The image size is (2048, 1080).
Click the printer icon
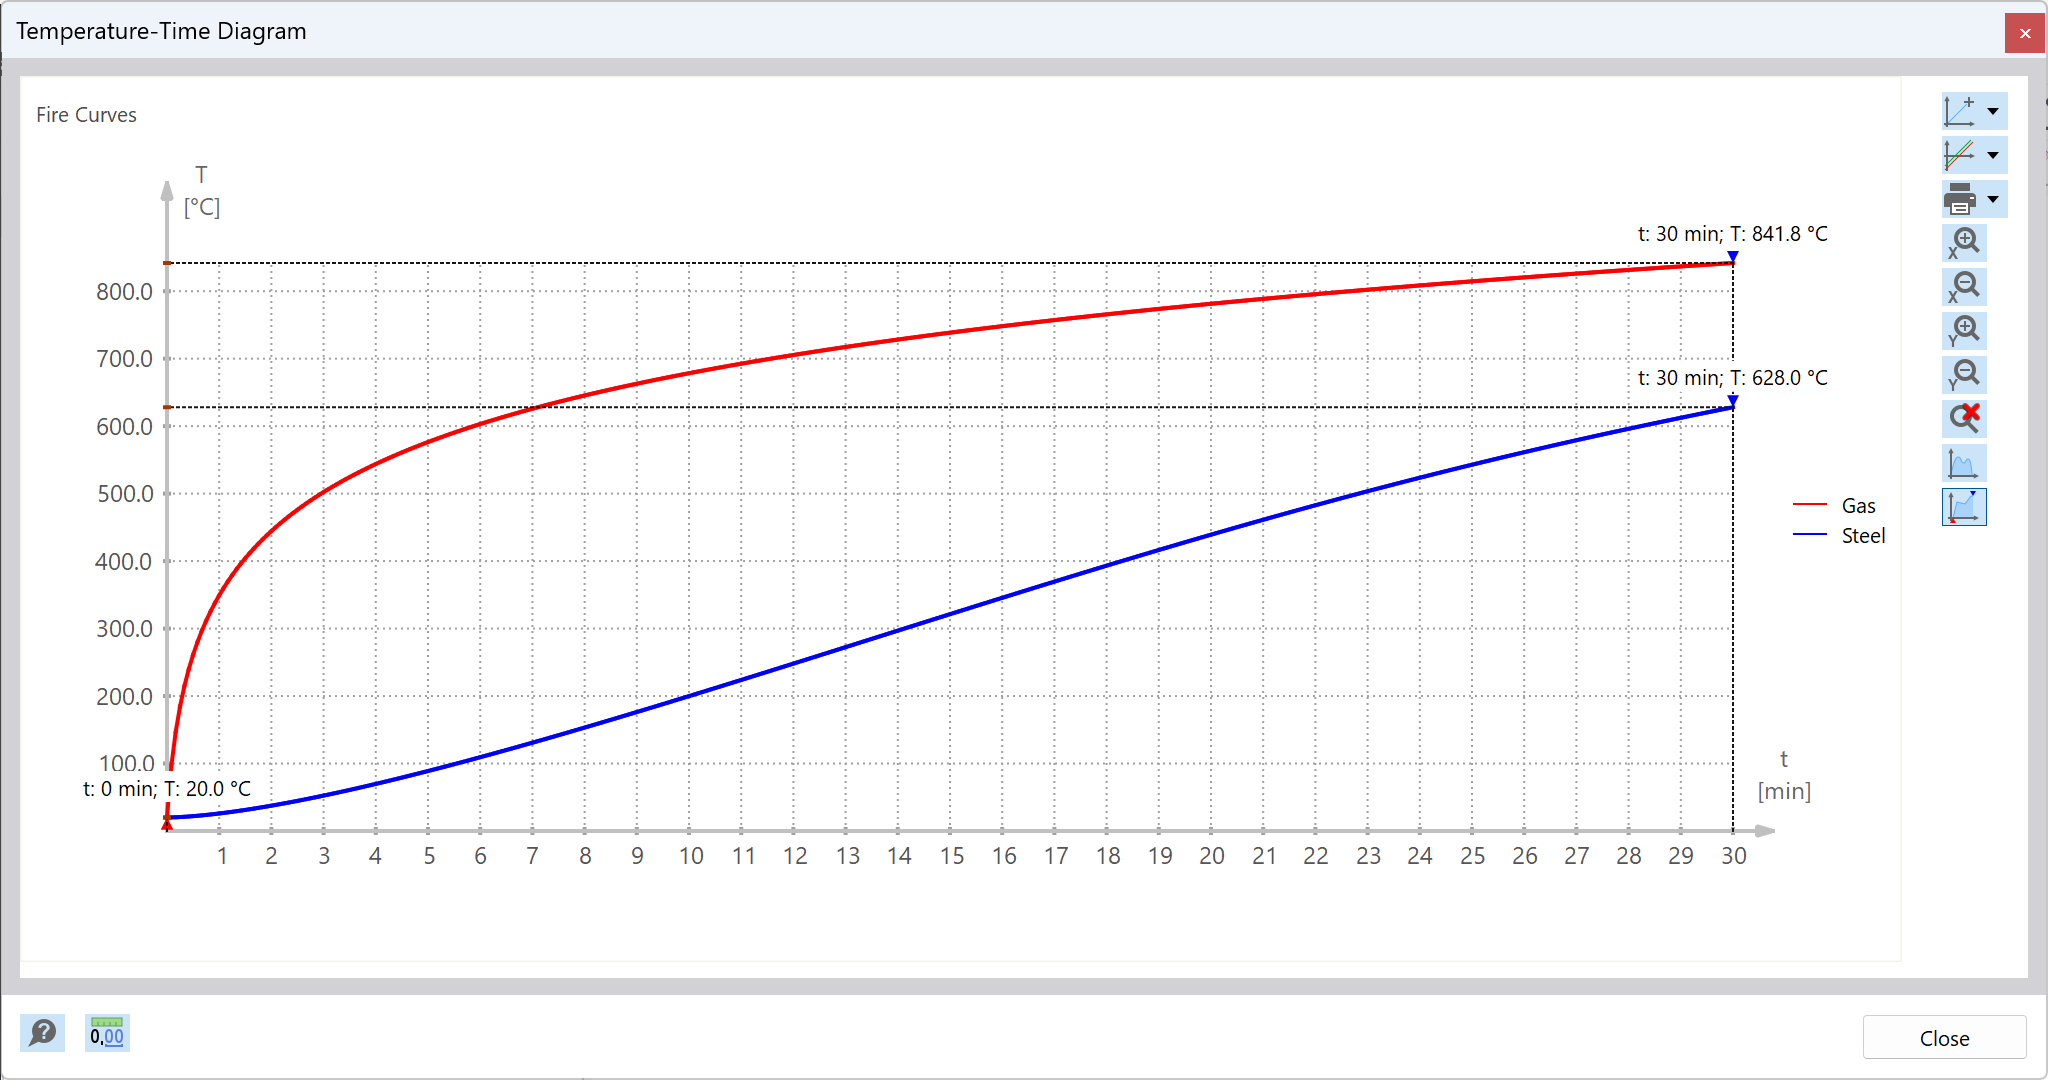pyautogui.click(x=1960, y=199)
